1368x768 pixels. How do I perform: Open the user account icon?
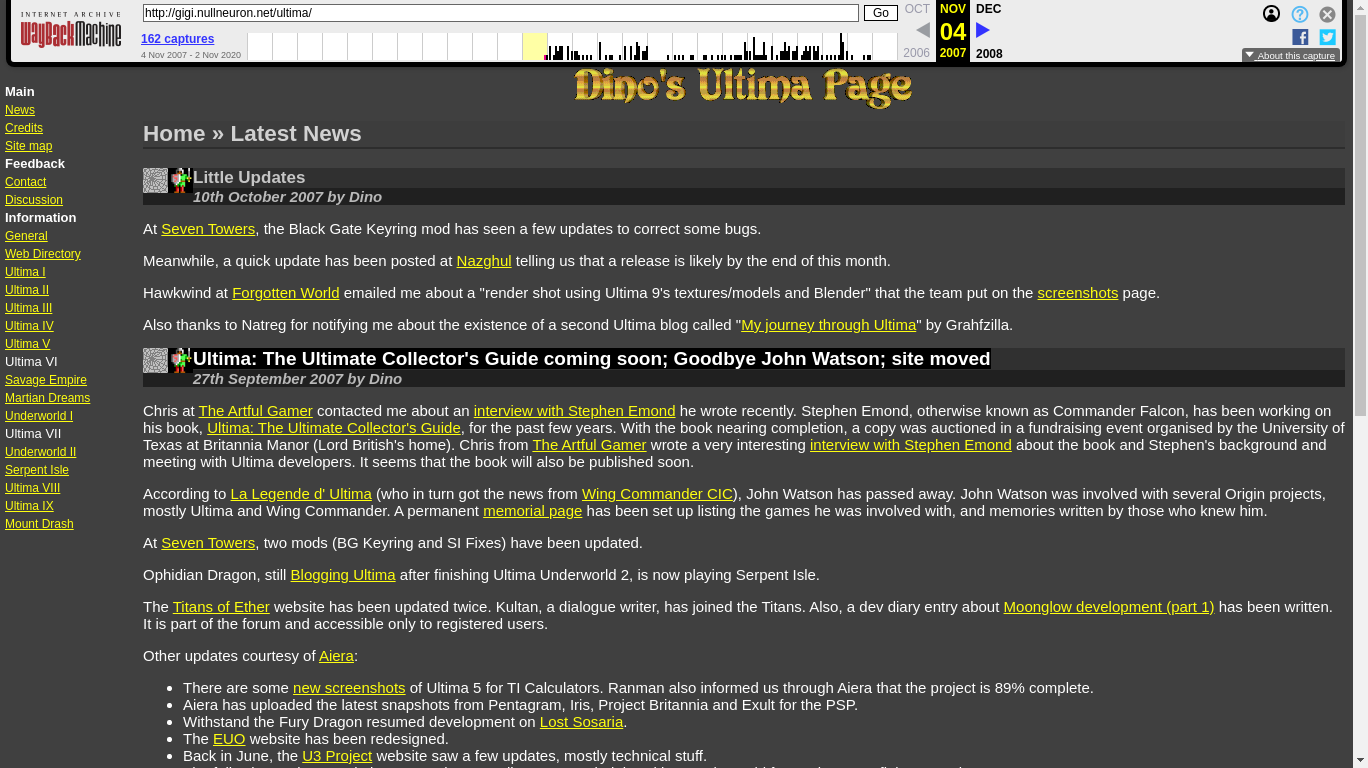point(1271,14)
